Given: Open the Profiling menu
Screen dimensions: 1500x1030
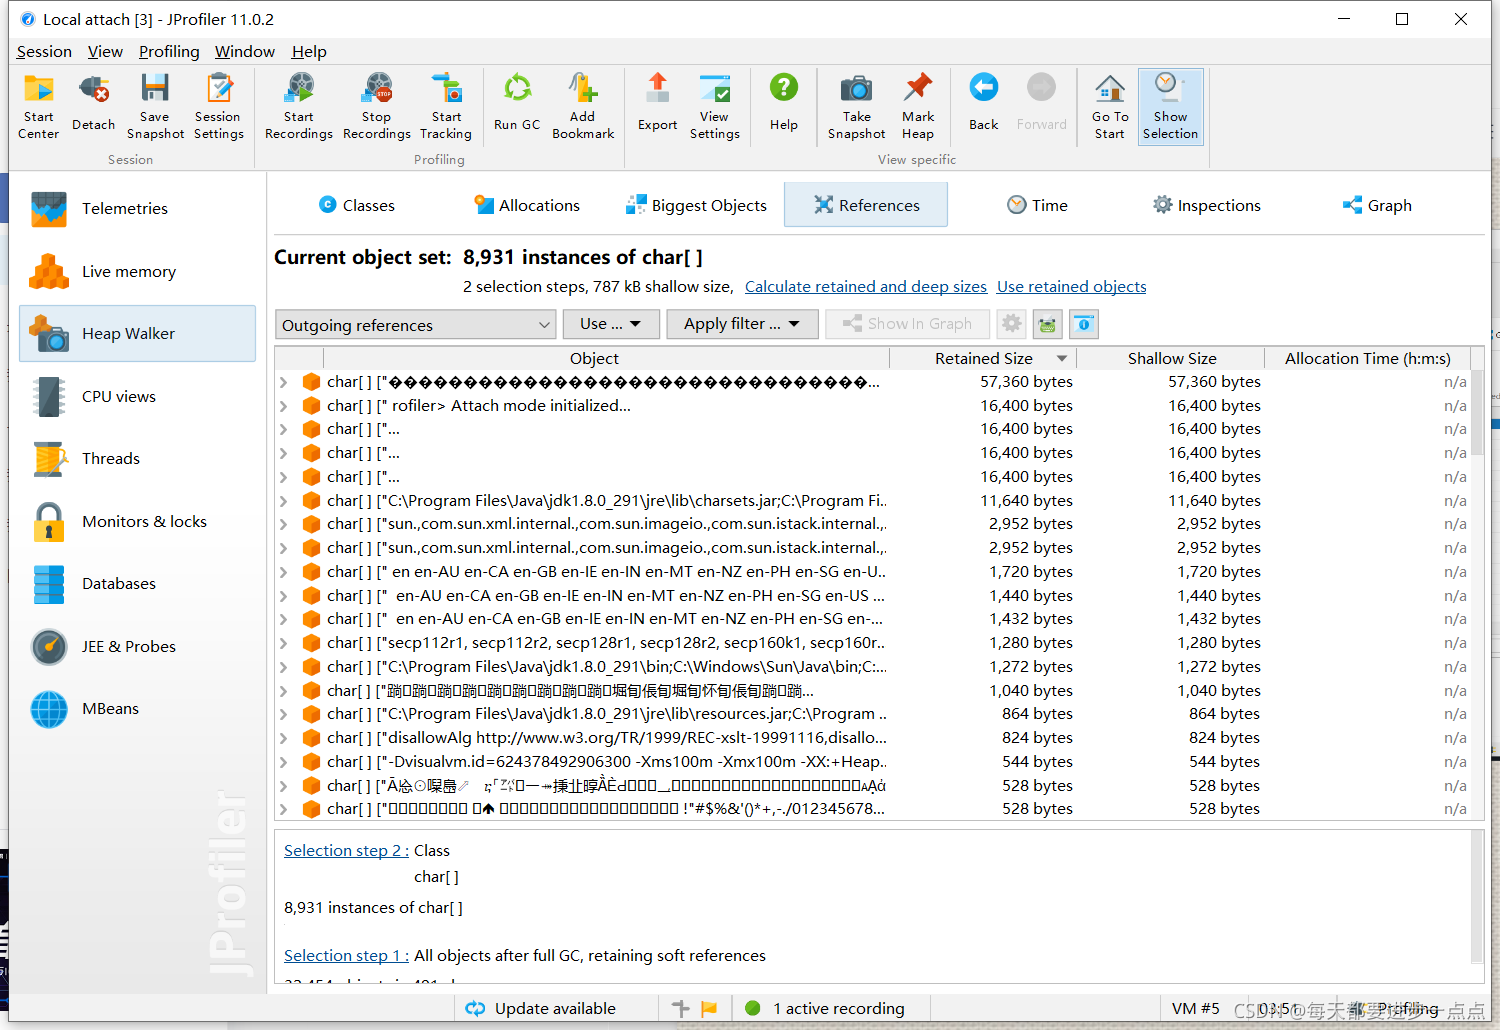Looking at the screenshot, I should (x=169, y=51).
